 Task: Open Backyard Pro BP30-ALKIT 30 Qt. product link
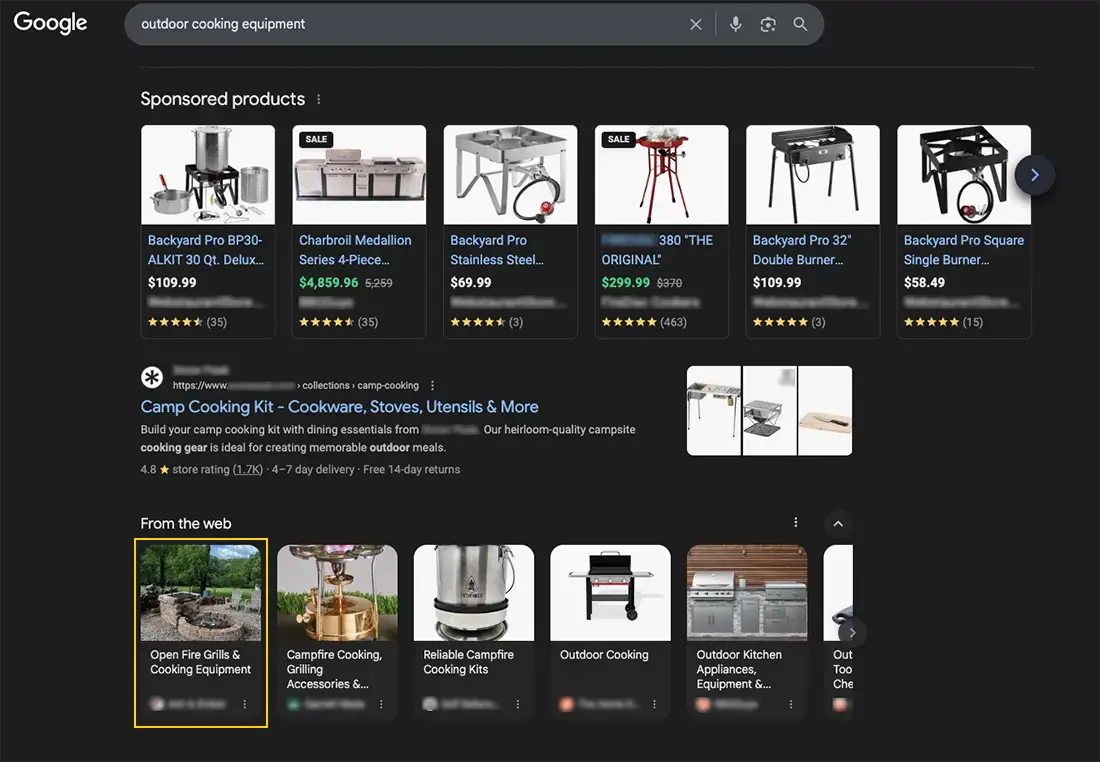(x=206, y=250)
